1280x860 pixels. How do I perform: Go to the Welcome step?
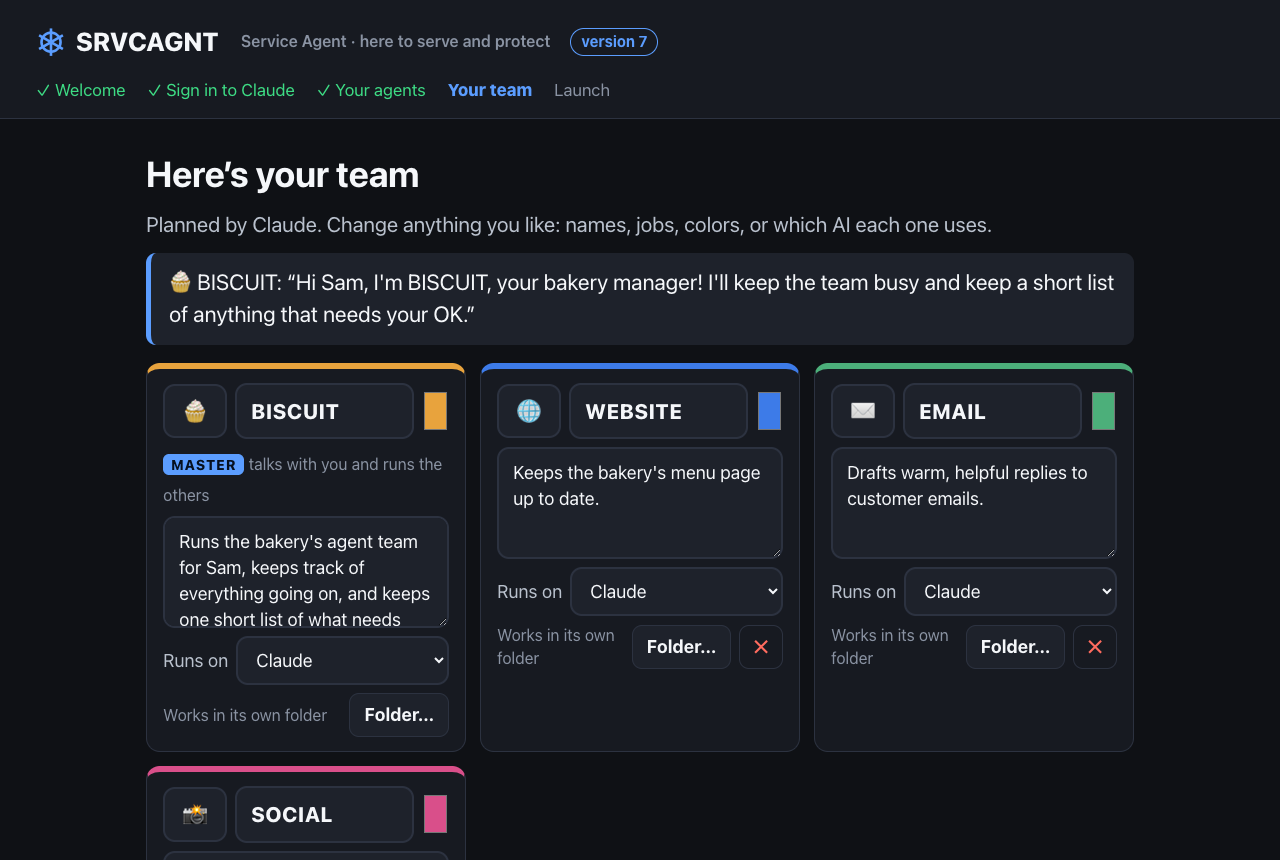tap(81, 90)
